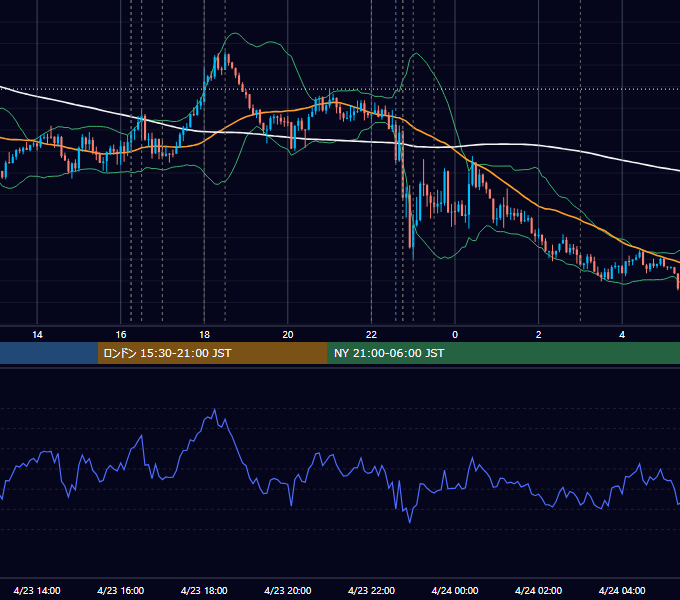This screenshot has width=680, height=600.
Task: Click the 4 hour label on time axis
Action: pyautogui.click(x=622, y=335)
